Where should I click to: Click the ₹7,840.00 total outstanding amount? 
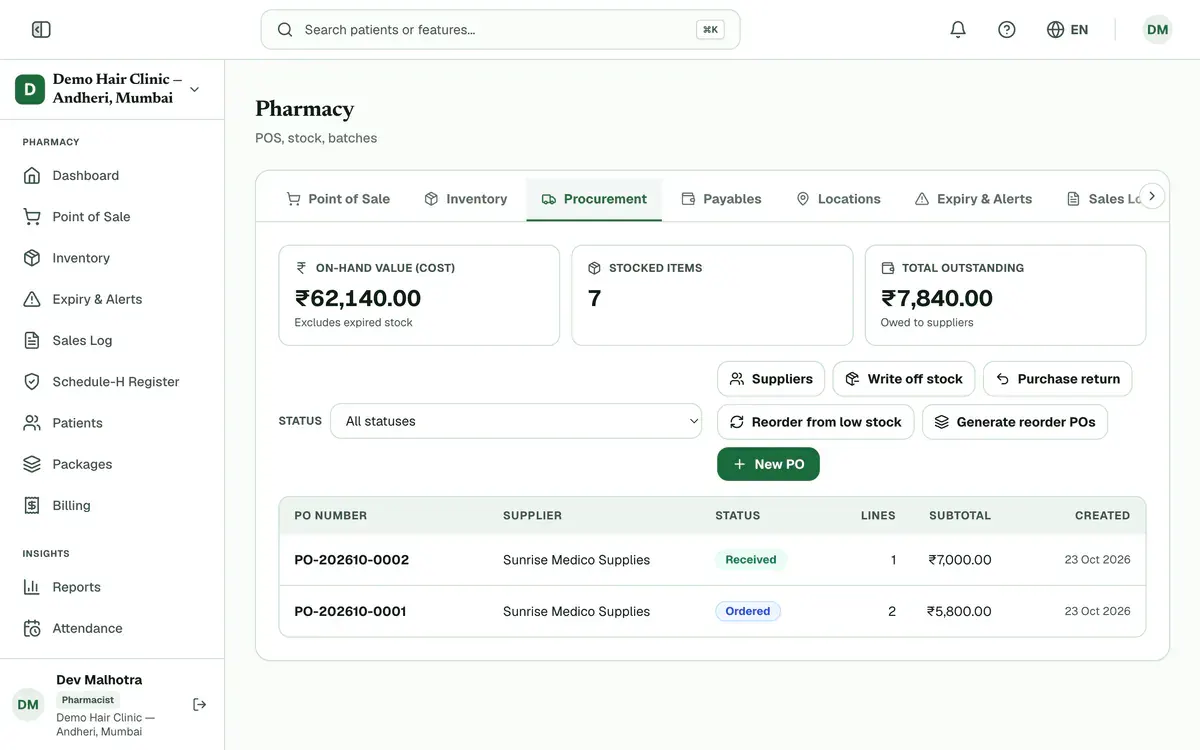pyautogui.click(x=937, y=298)
